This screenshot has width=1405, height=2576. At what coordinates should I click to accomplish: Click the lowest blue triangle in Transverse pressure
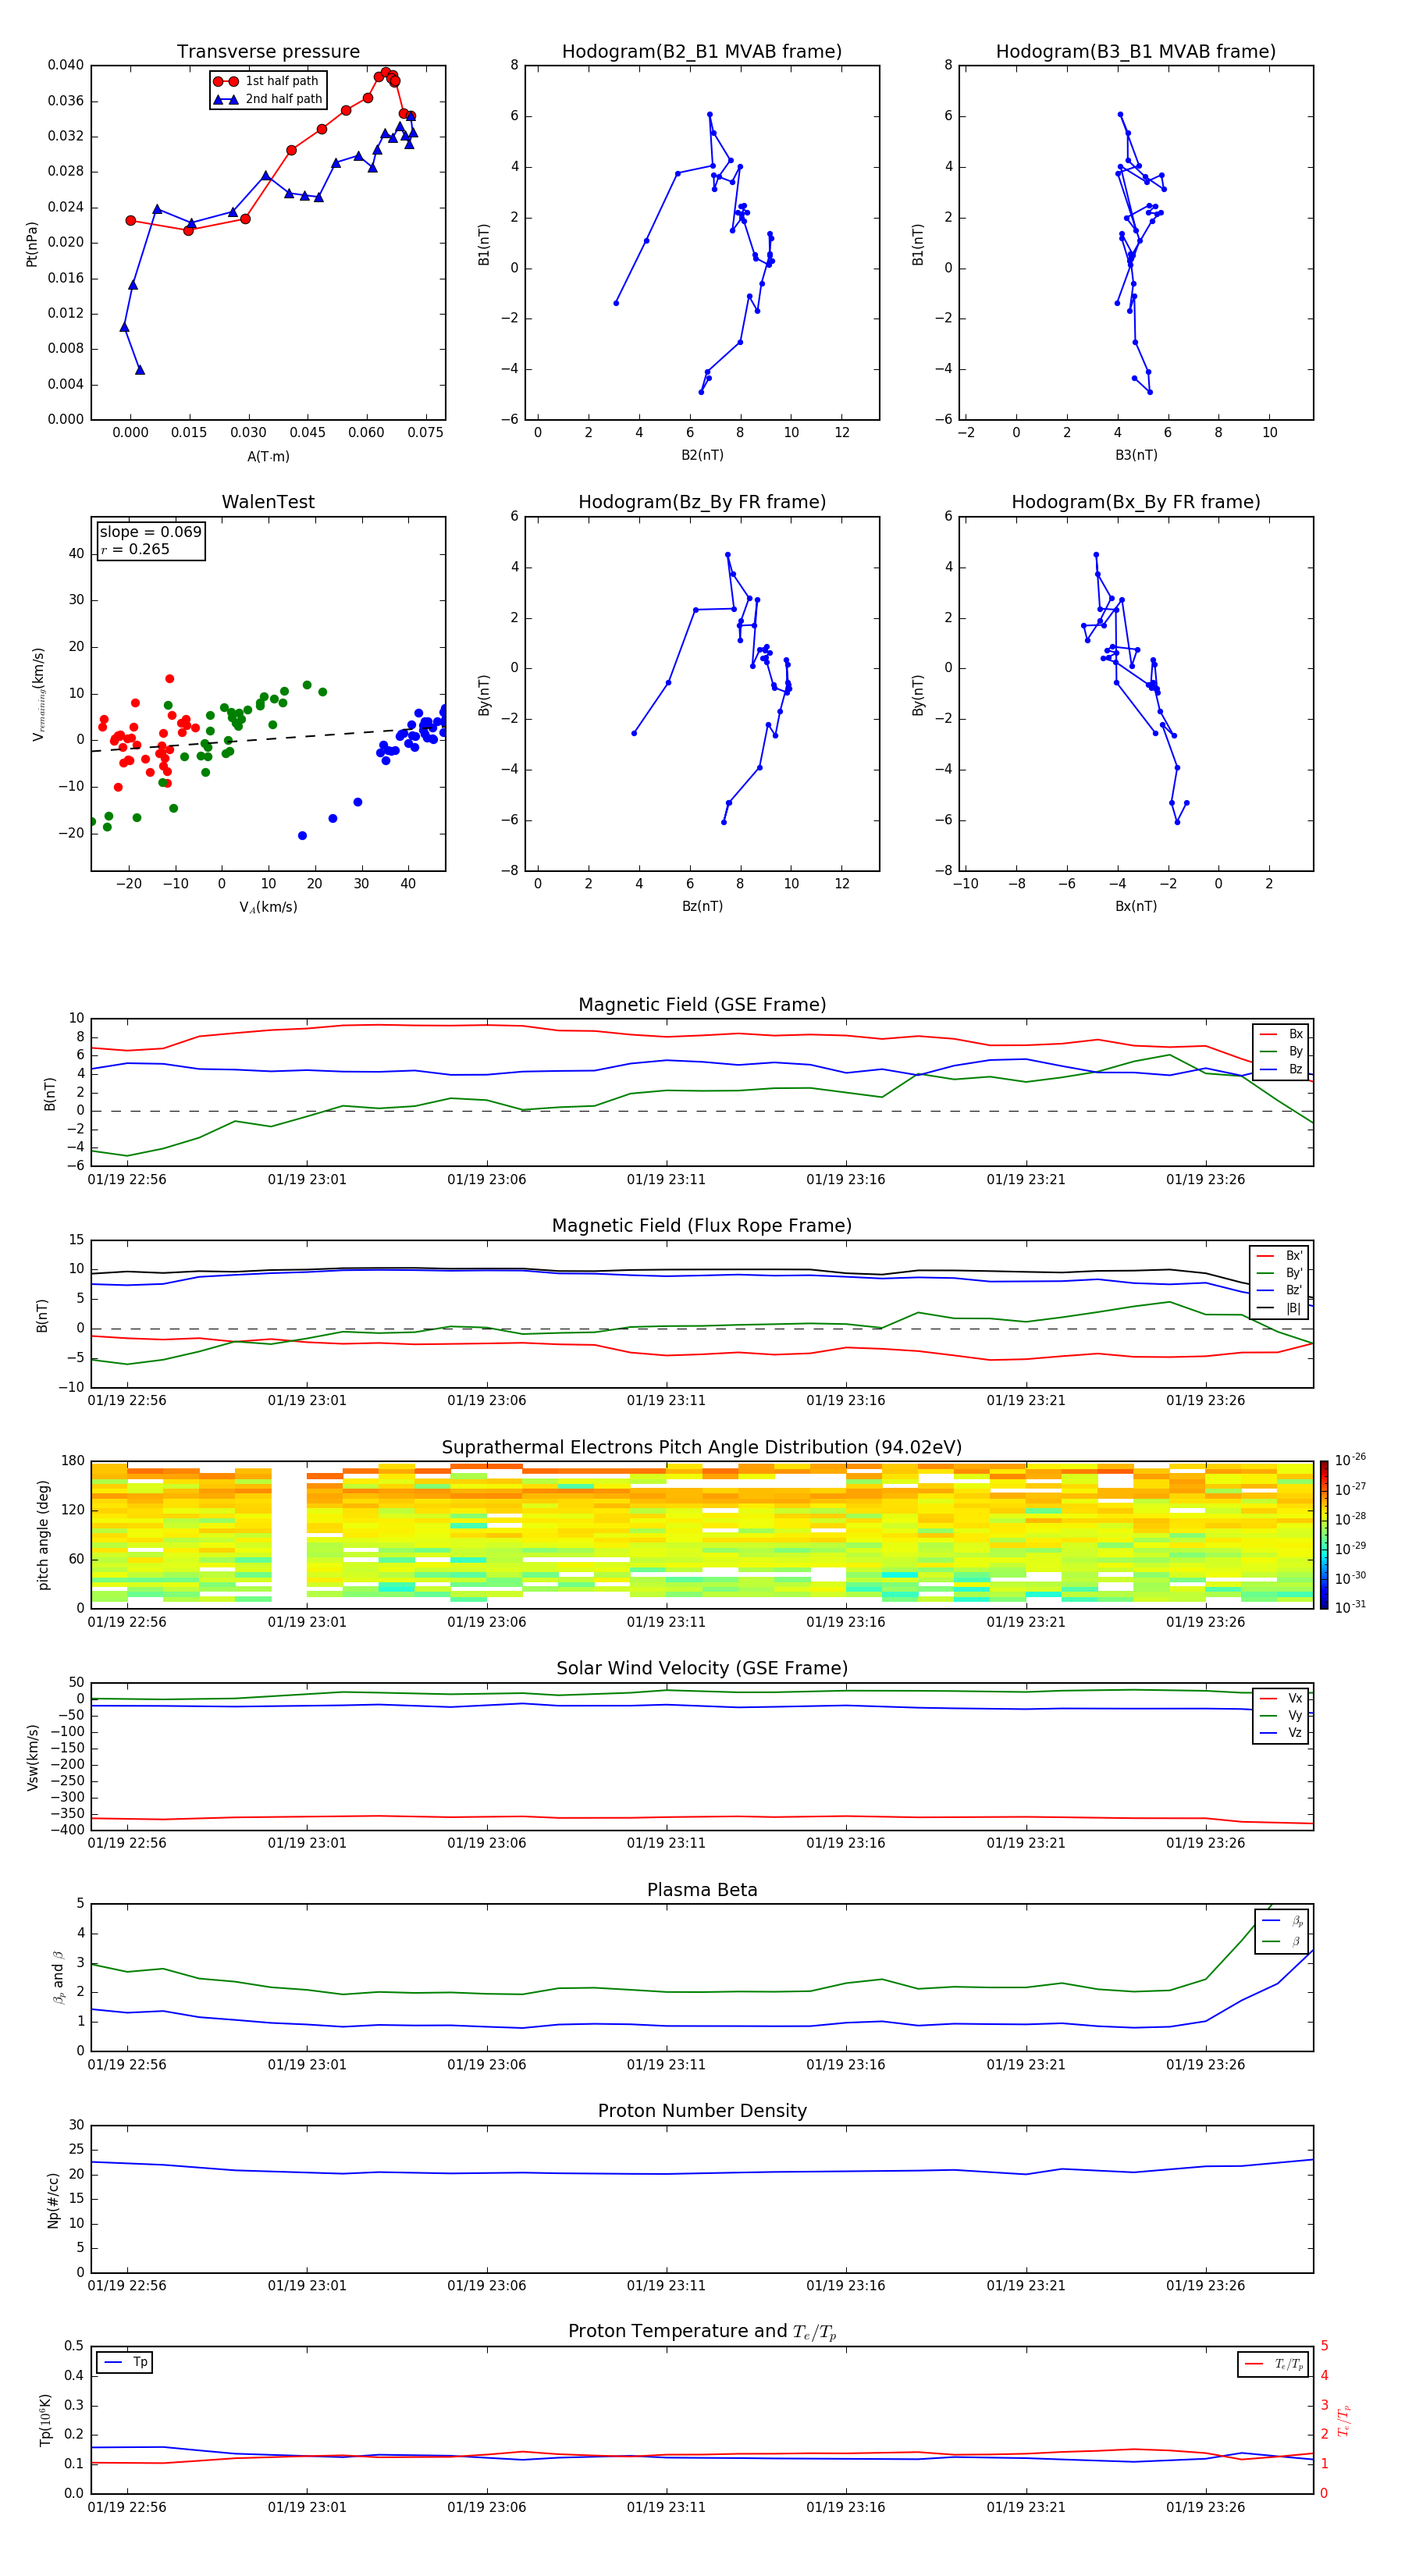point(140,370)
